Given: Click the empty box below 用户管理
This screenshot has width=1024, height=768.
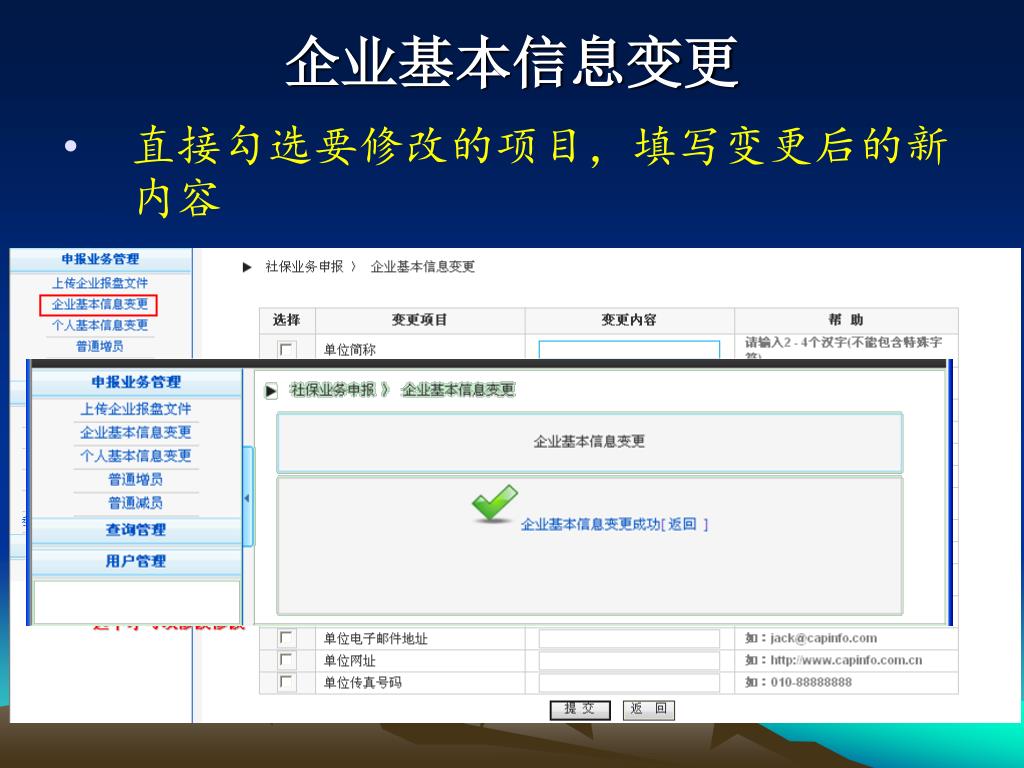Looking at the screenshot, I should coord(137,601).
